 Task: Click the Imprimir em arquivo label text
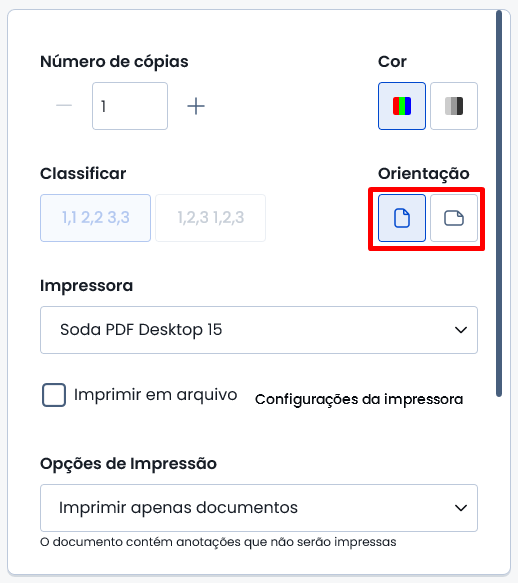[x=155, y=395]
